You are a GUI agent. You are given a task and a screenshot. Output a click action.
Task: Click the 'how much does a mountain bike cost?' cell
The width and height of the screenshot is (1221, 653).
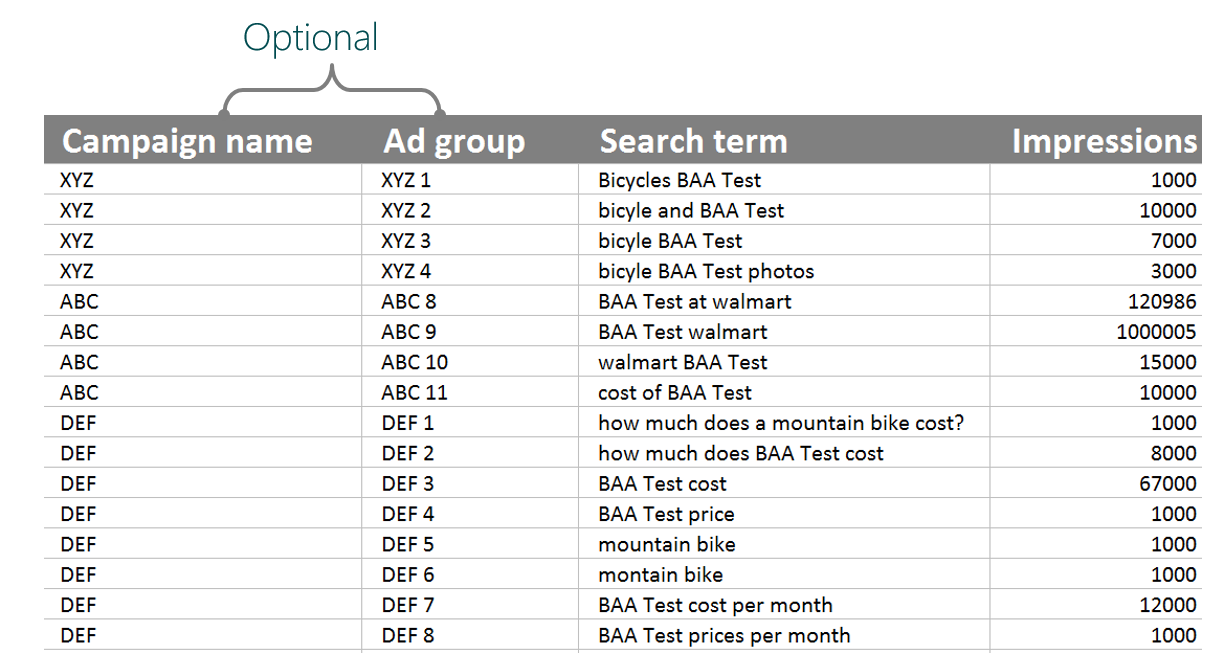coord(780,423)
